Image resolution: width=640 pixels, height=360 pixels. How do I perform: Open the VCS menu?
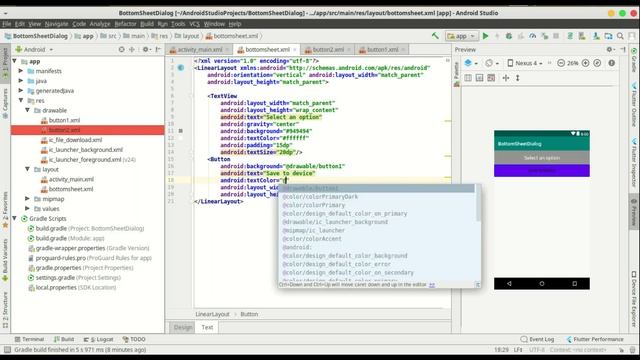click(x=194, y=24)
